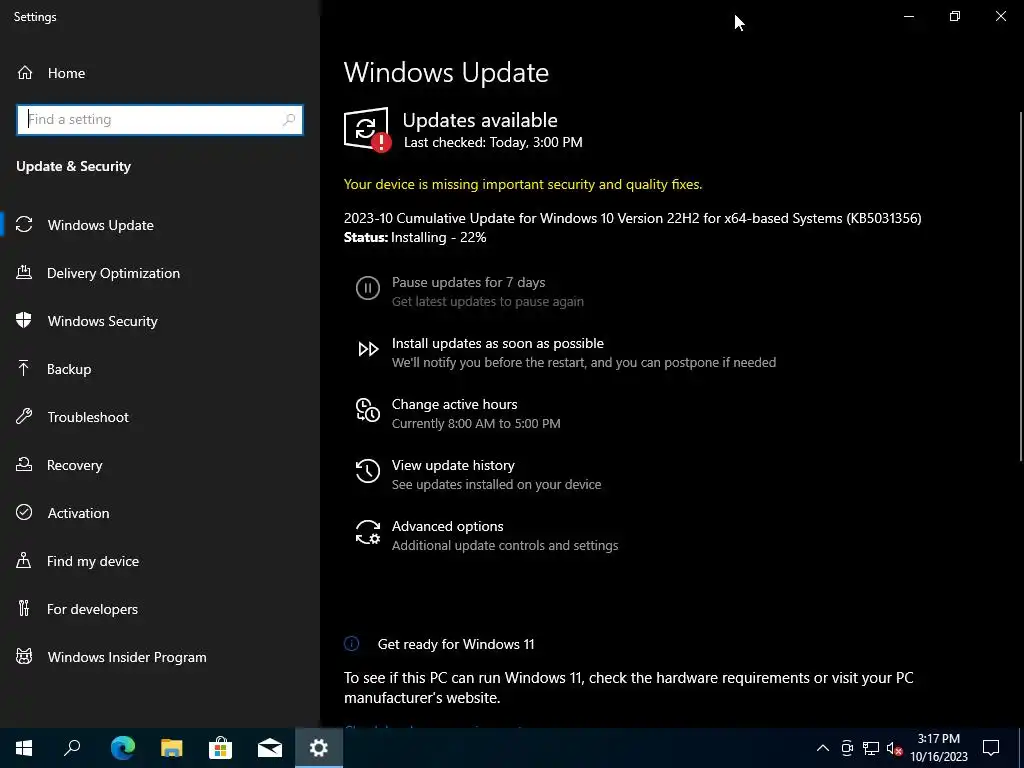Select Backup in sidebar
Viewport: 1024px width, 768px height.
(160, 369)
